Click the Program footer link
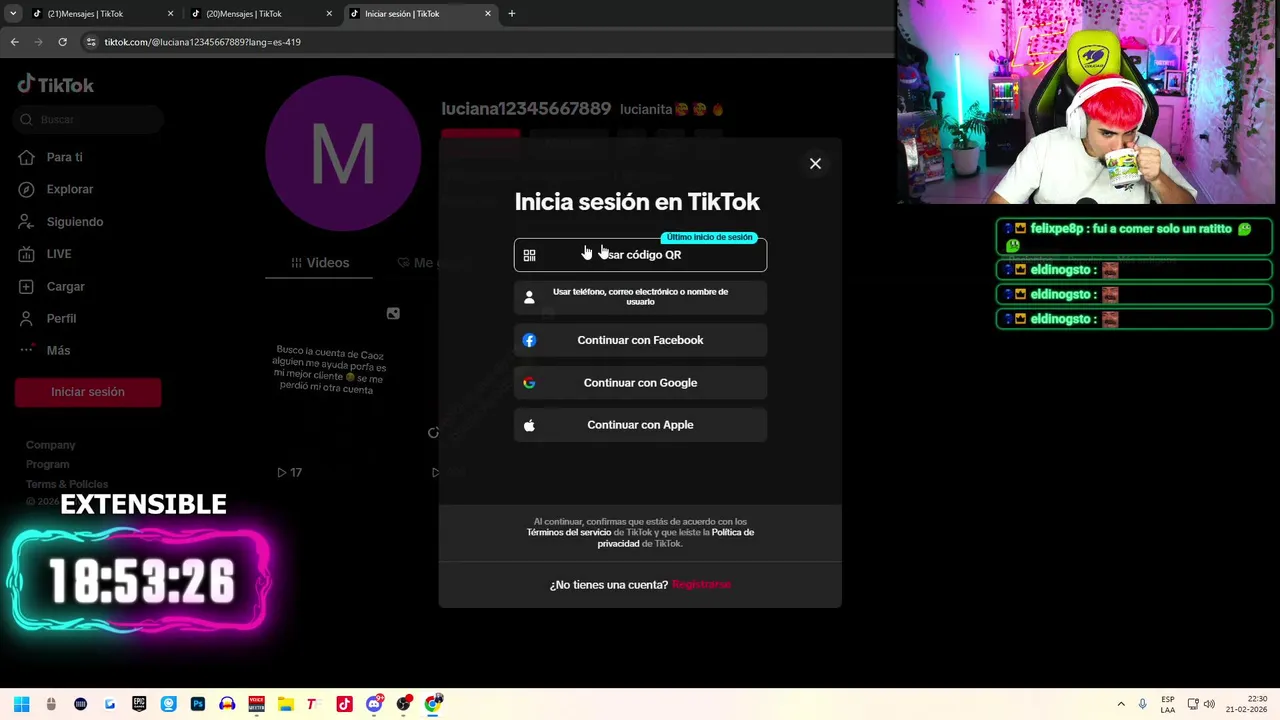This screenshot has height=720, width=1280. coord(48,464)
